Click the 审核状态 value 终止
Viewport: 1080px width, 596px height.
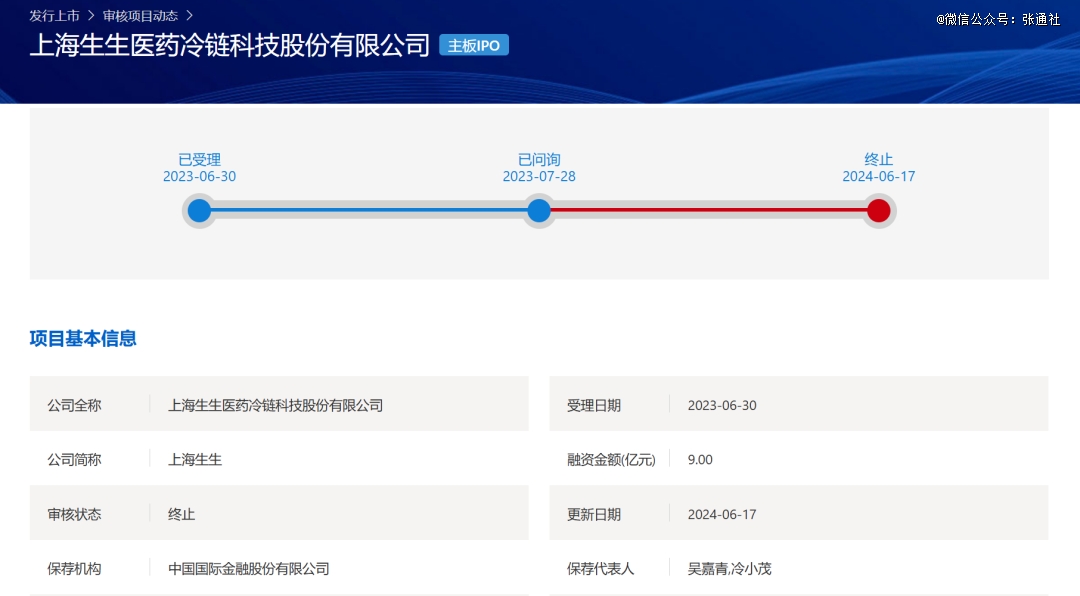click(x=181, y=514)
